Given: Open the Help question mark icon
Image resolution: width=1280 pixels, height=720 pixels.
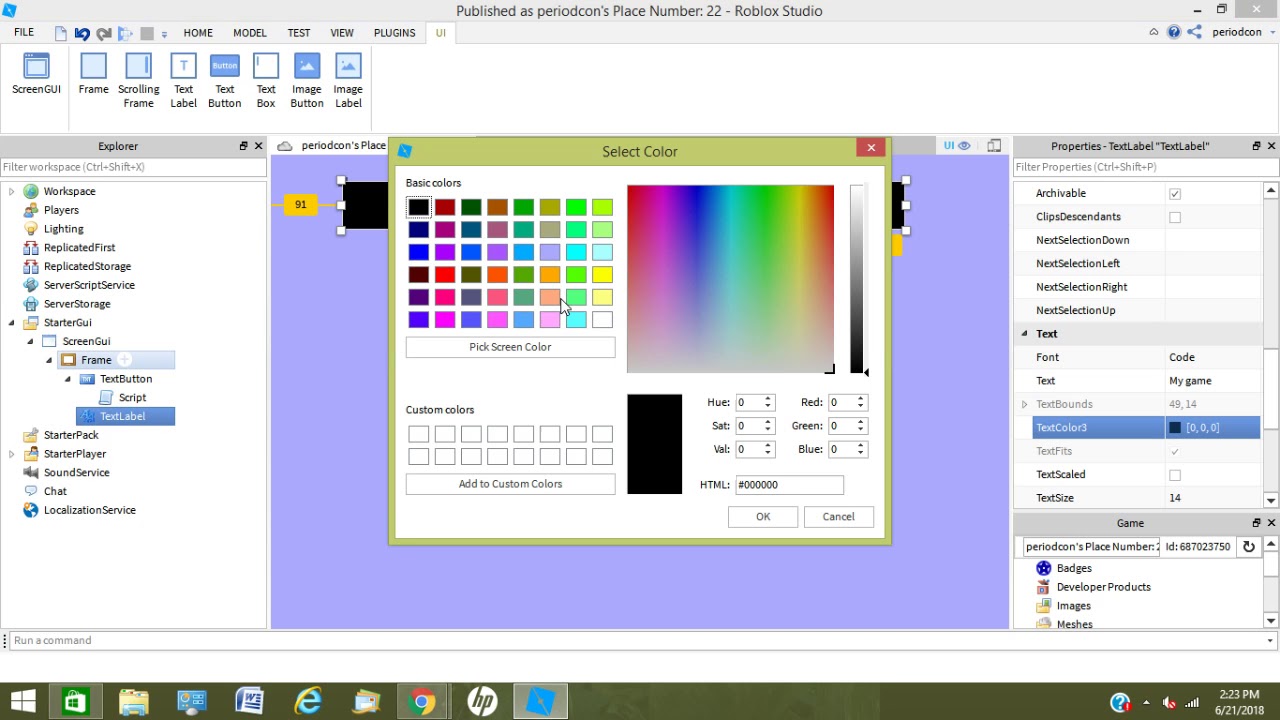Looking at the screenshot, I should coord(1174,32).
